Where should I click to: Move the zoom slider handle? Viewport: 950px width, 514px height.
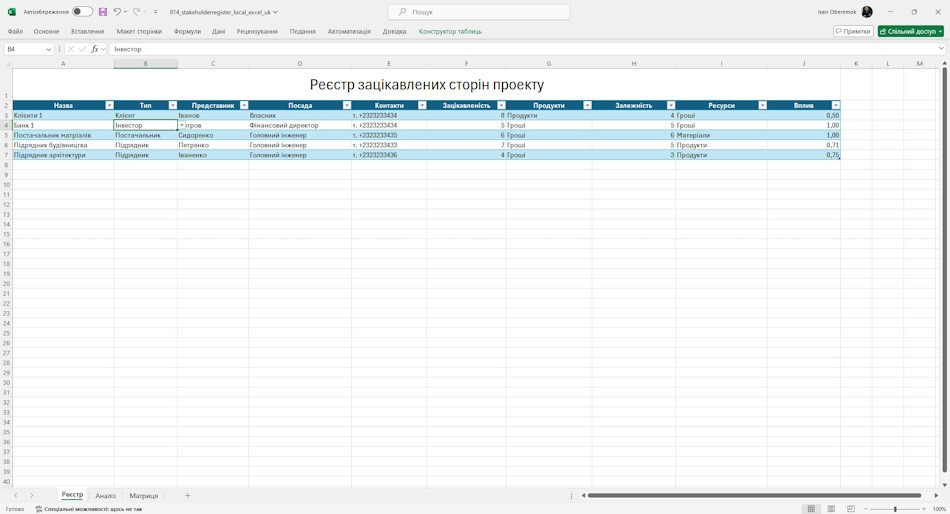(895, 509)
